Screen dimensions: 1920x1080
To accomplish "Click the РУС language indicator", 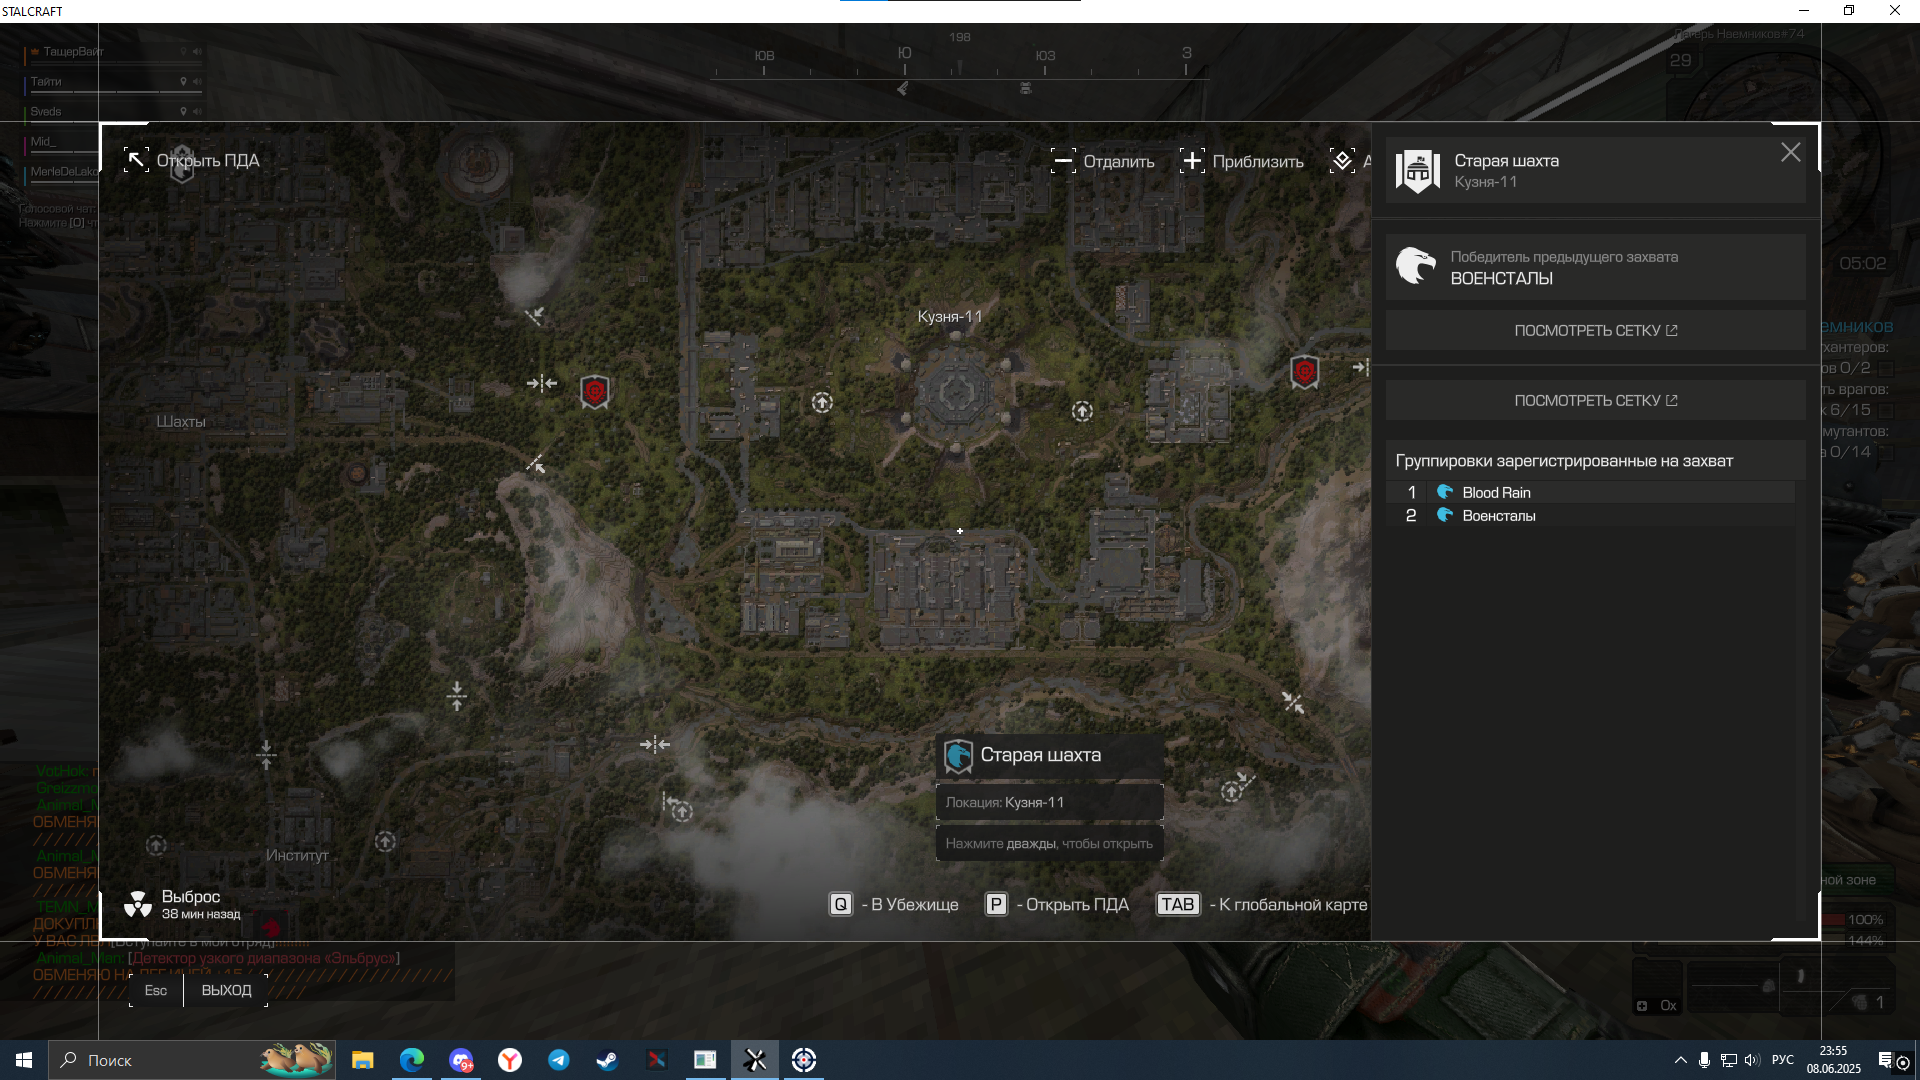I will click(x=1782, y=1060).
